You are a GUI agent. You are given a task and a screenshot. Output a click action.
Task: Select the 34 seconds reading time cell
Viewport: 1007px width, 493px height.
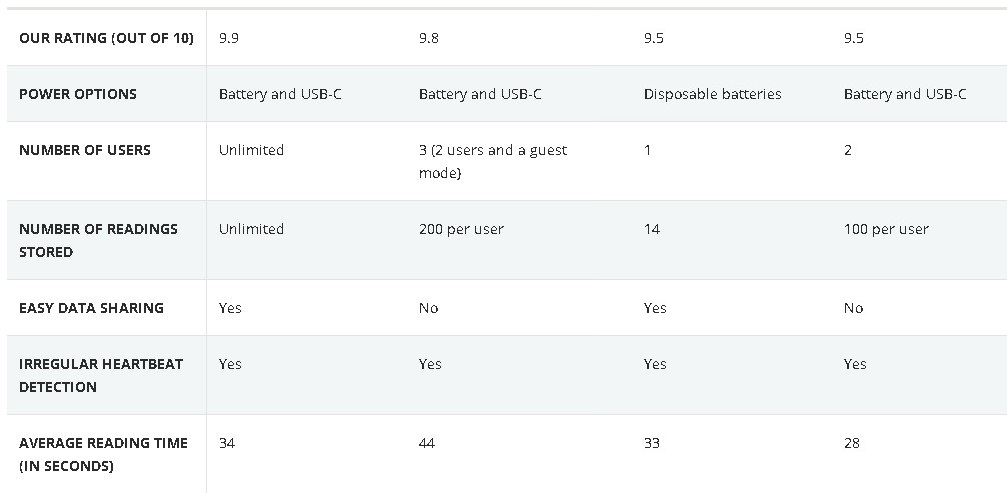pos(227,443)
